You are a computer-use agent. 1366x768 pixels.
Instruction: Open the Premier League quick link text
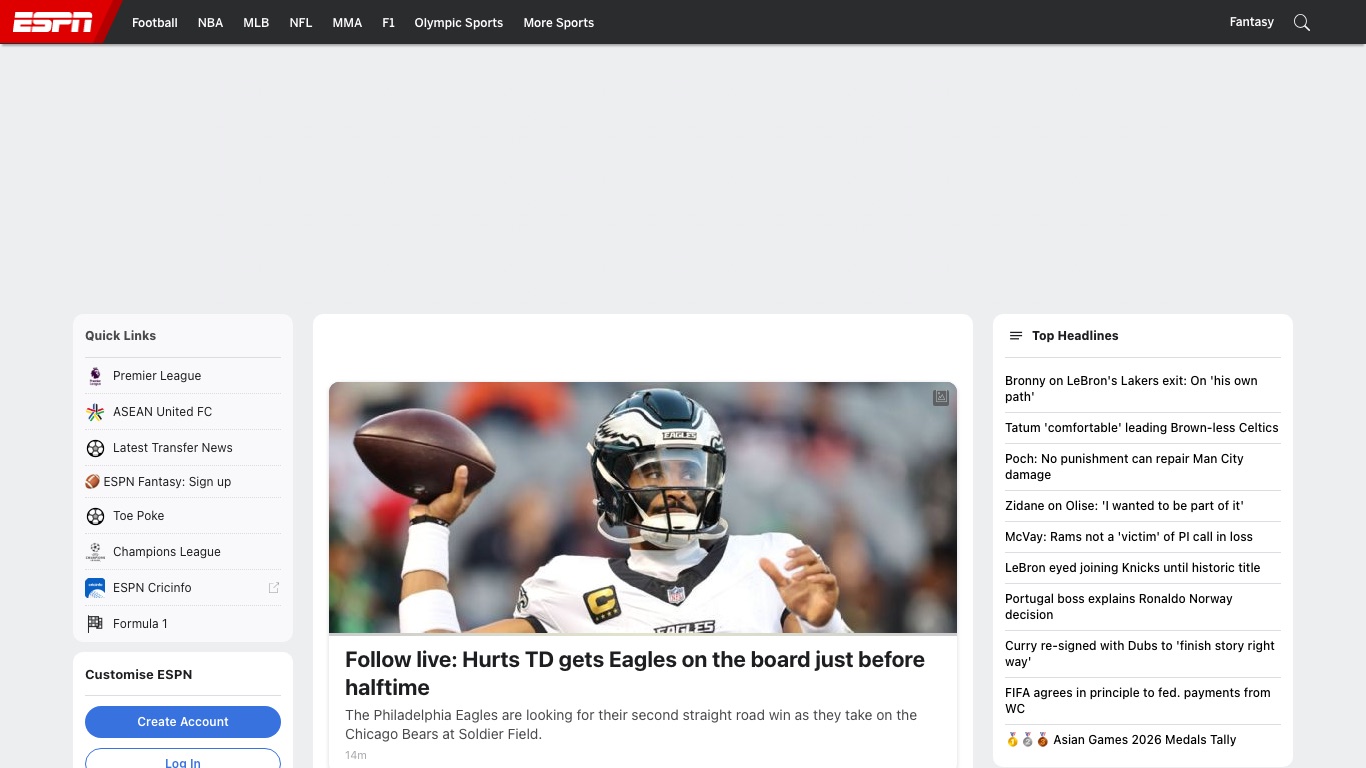[157, 376]
